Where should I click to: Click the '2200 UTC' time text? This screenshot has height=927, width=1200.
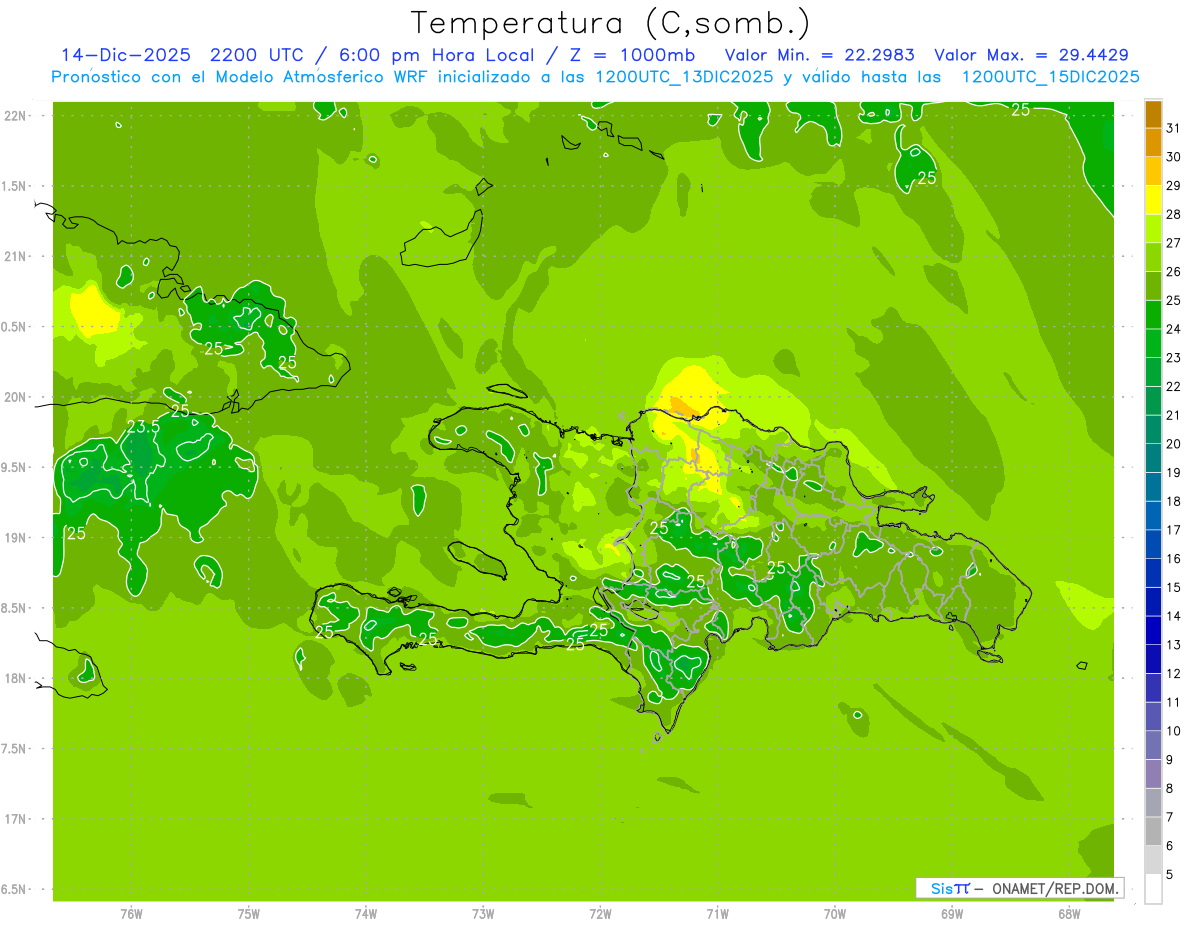pos(256,55)
